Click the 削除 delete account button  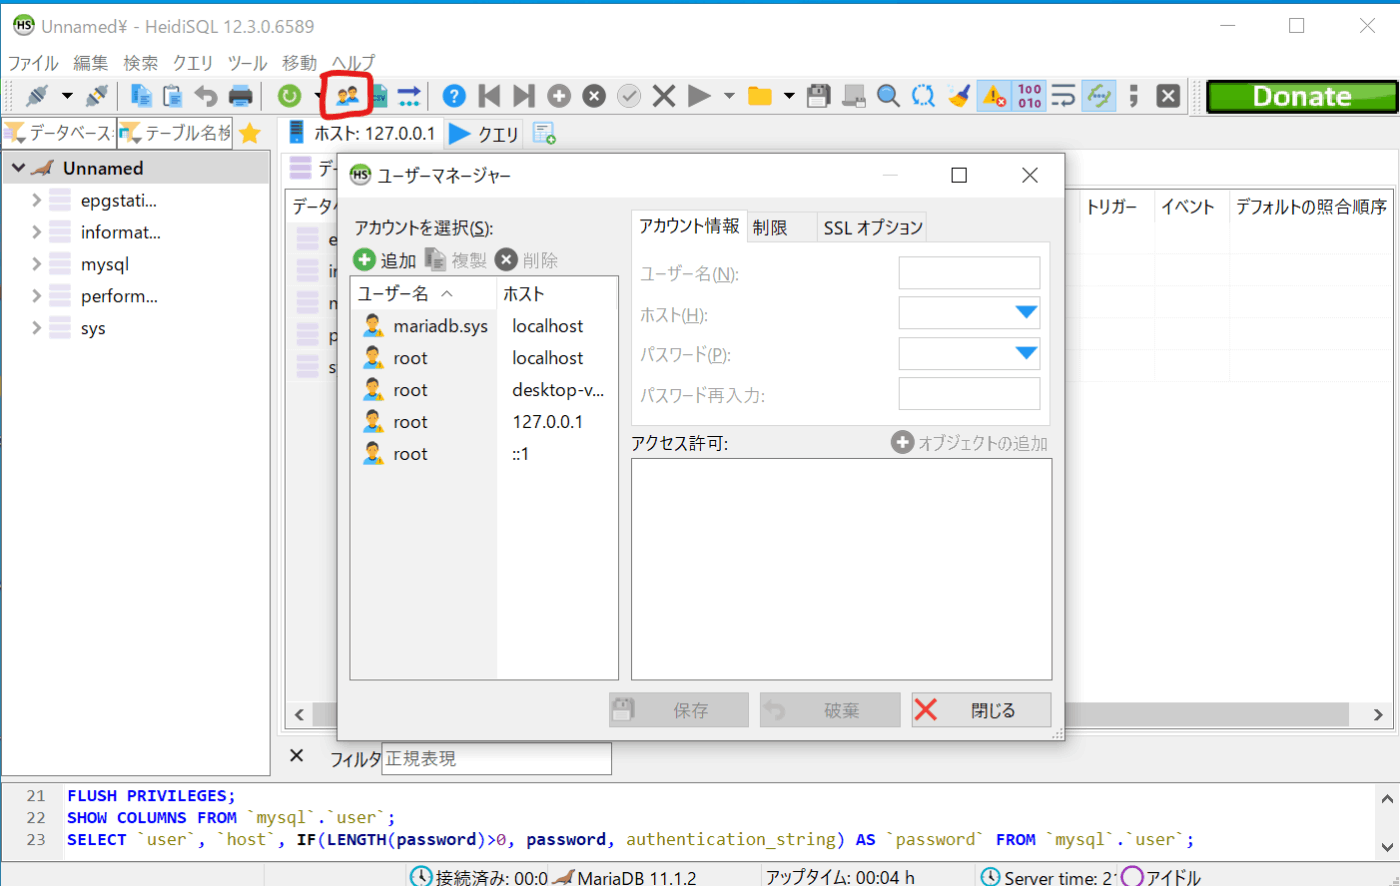coord(527,260)
